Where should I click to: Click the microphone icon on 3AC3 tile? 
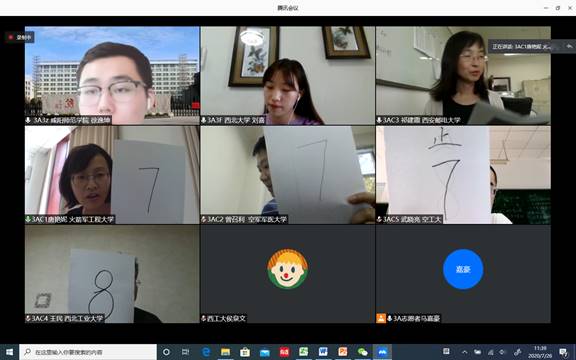pos(379,120)
